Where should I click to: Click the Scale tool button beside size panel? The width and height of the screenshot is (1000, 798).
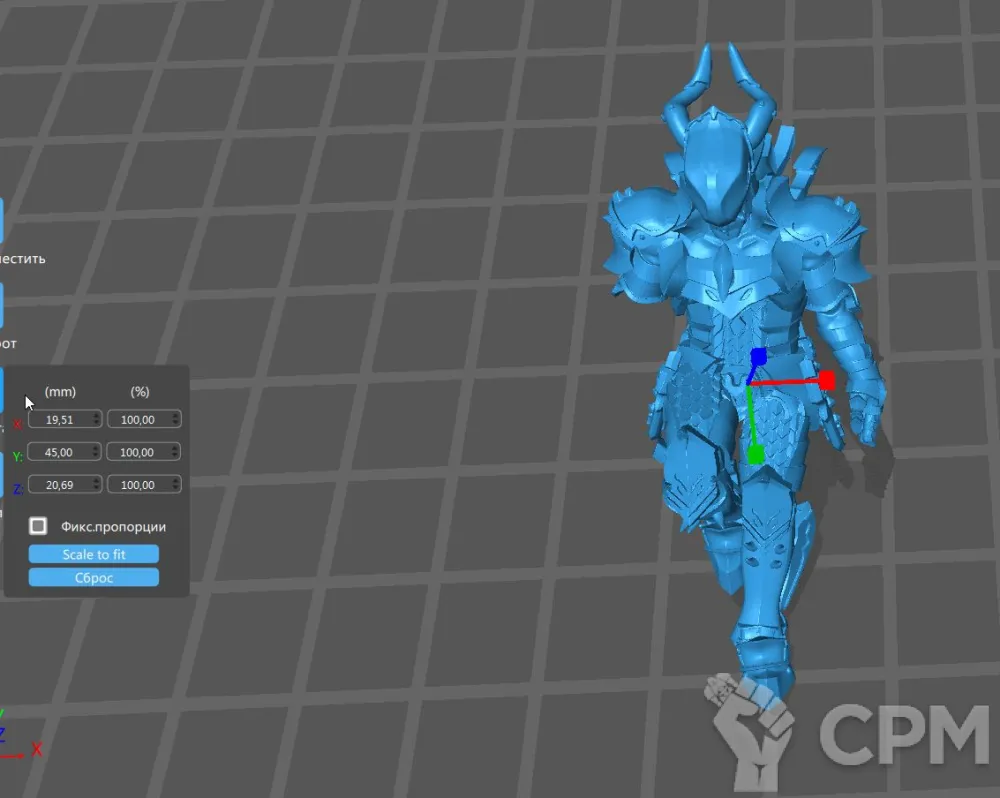pyautogui.click(x=1, y=390)
